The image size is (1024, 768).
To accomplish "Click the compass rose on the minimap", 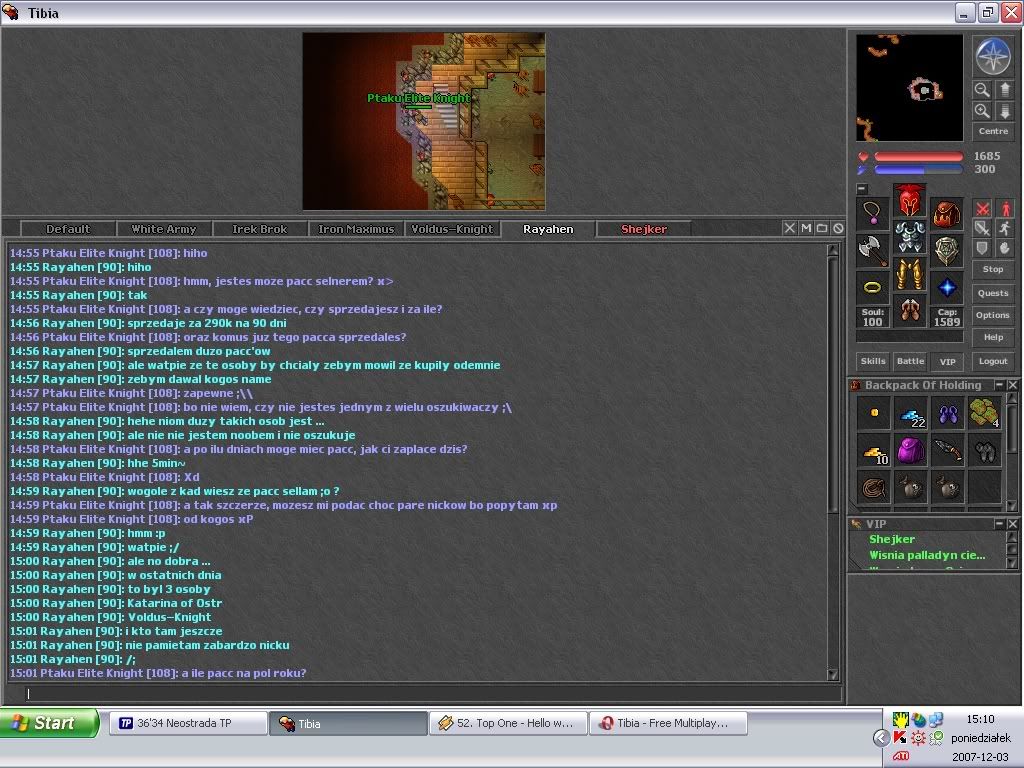I will 993,56.
